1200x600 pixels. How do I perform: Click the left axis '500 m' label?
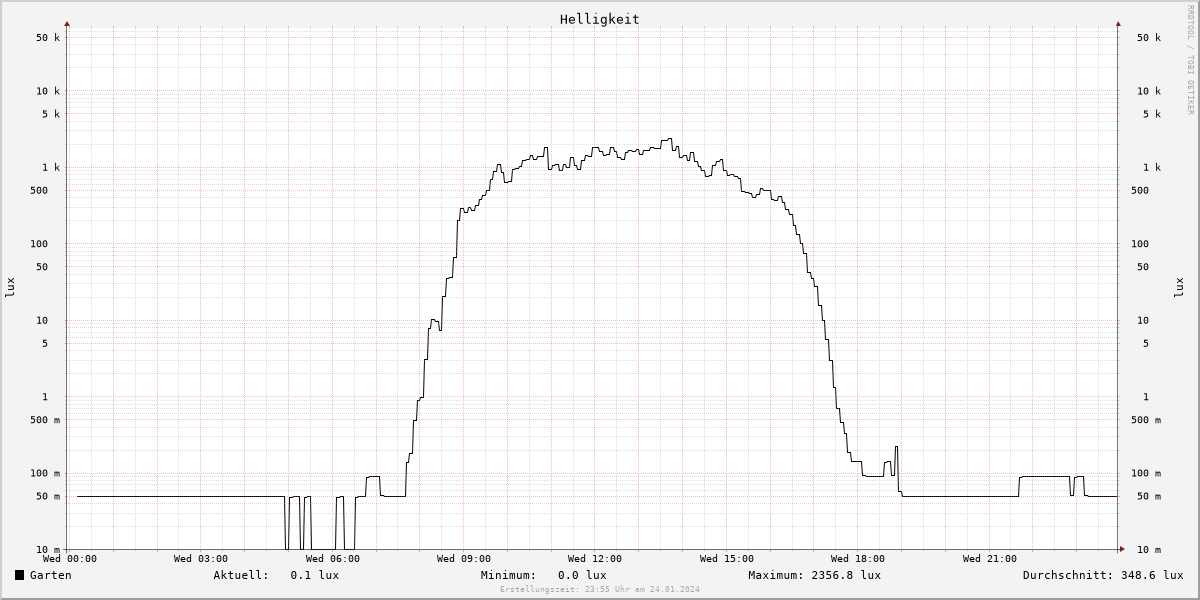click(x=45, y=420)
